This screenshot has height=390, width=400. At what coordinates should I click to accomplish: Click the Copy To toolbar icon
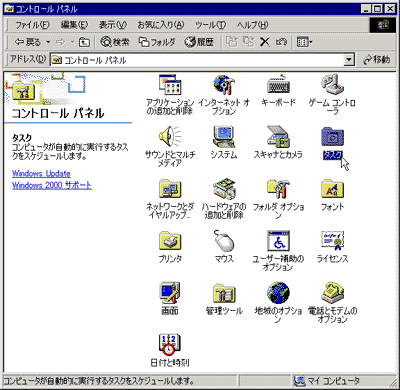click(x=248, y=42)
